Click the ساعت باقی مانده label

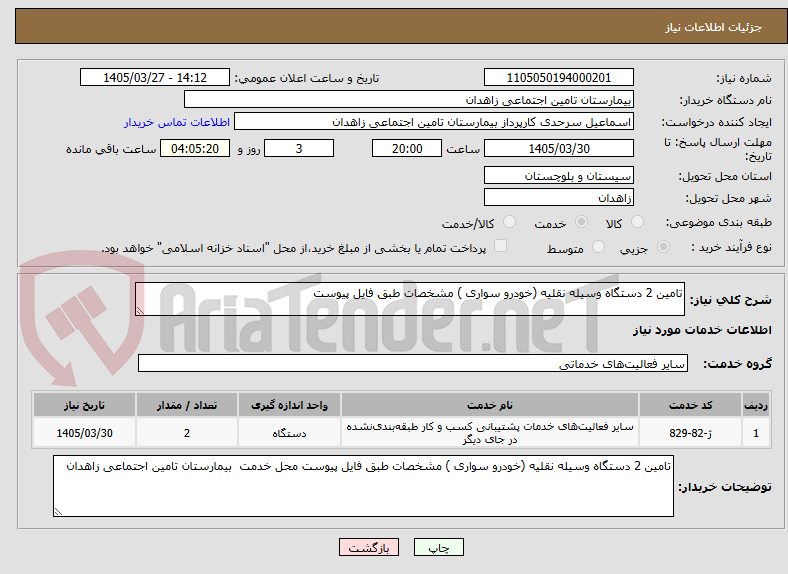coord(111,149)
